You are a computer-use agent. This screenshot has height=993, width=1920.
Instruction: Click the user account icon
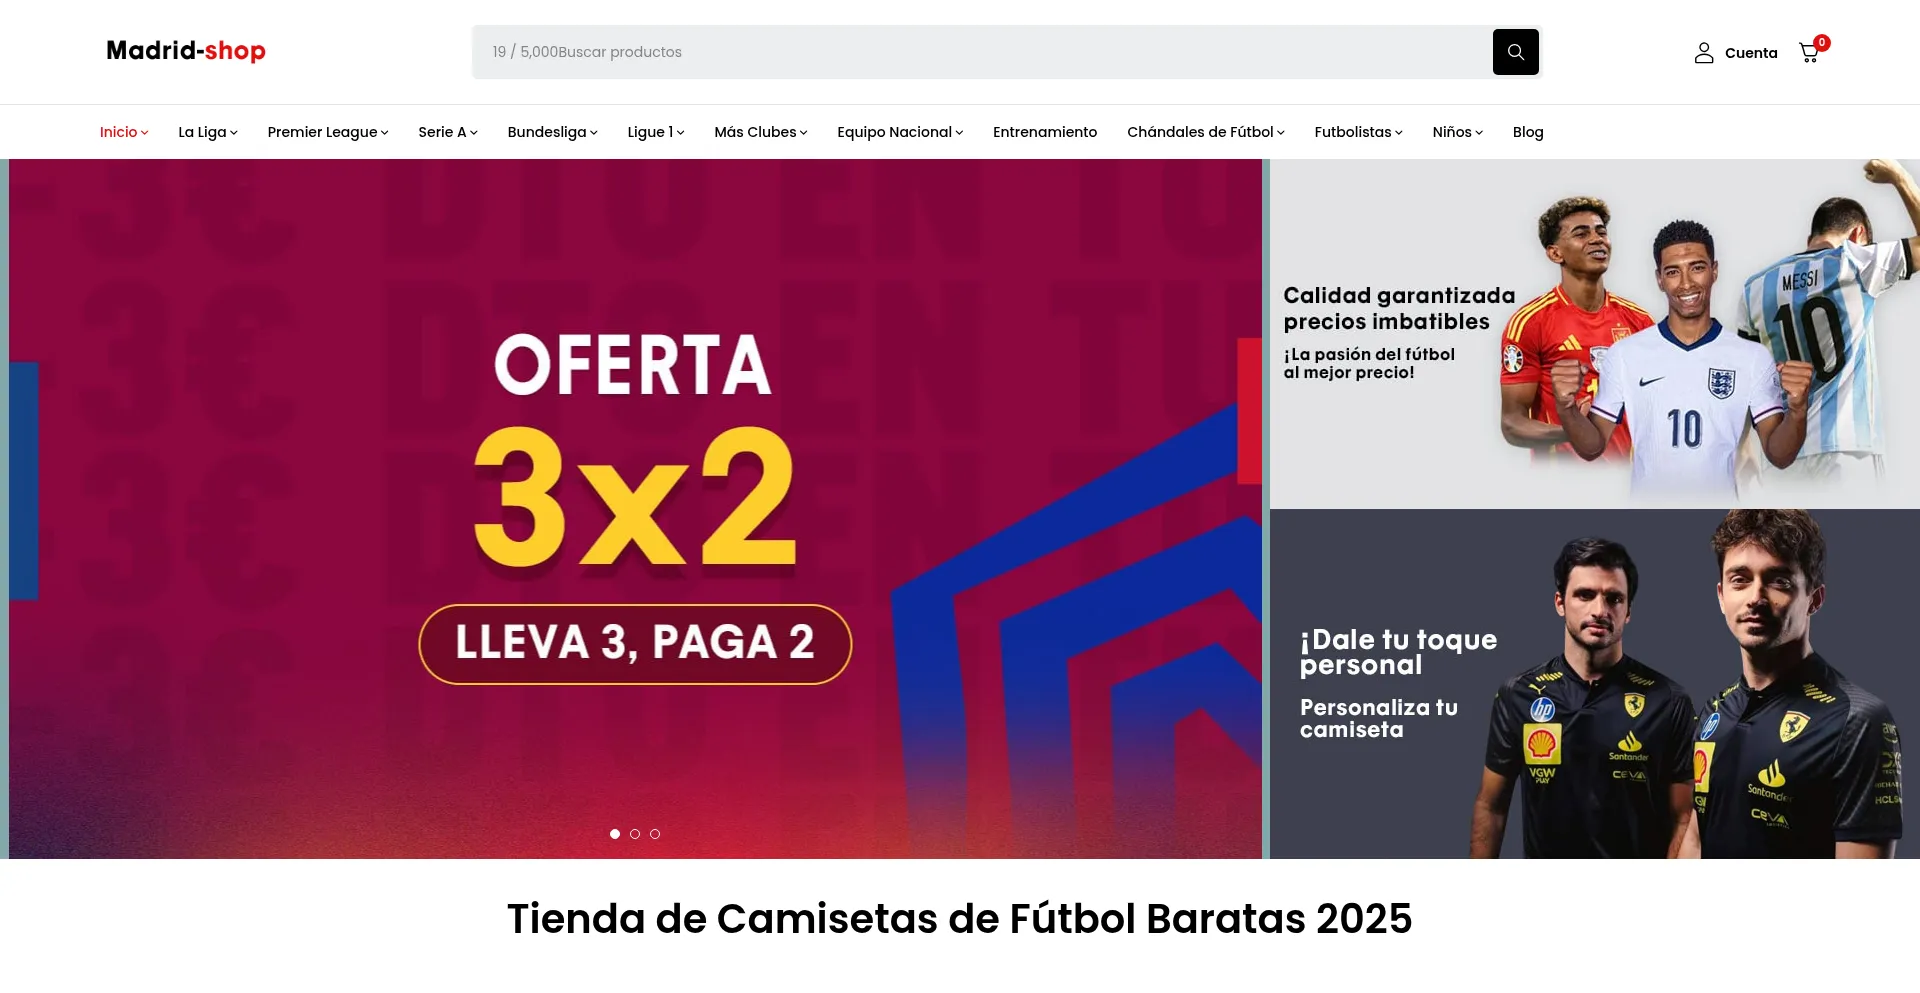pos(1704,53)
